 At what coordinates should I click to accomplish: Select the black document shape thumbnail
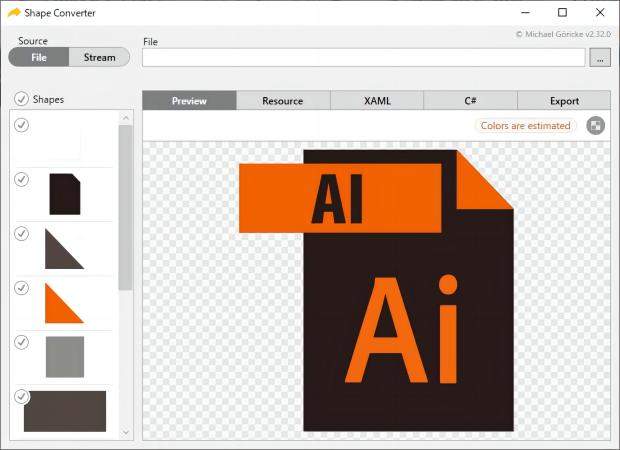[x=65, y=194]
